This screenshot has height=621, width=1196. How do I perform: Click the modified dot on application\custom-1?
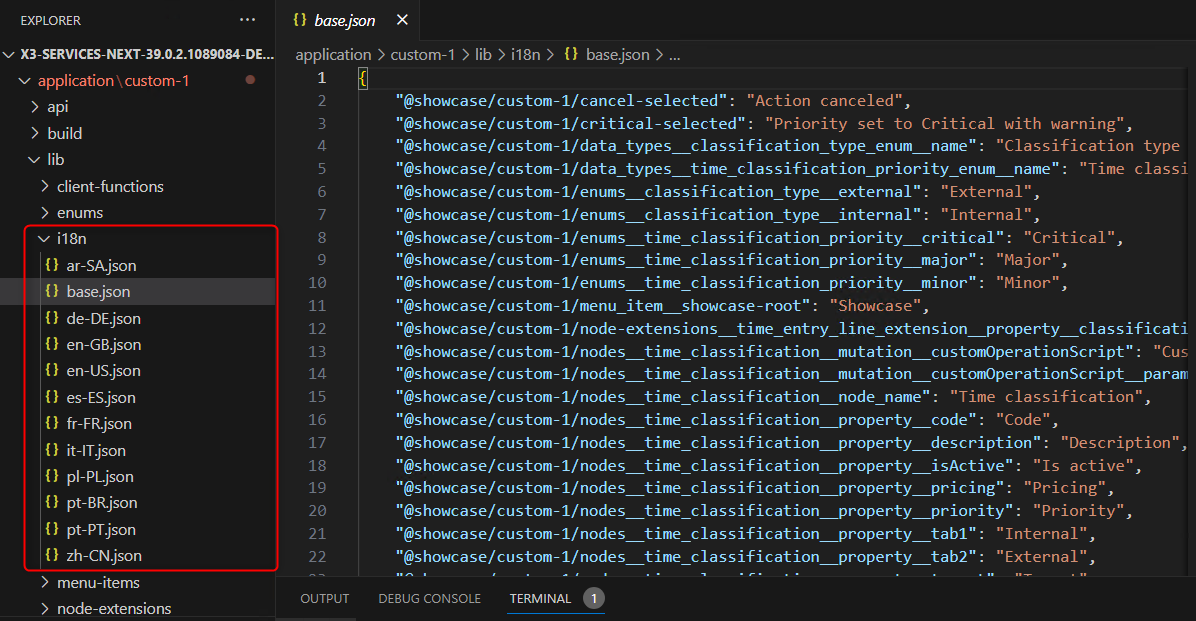coord(250,79)
